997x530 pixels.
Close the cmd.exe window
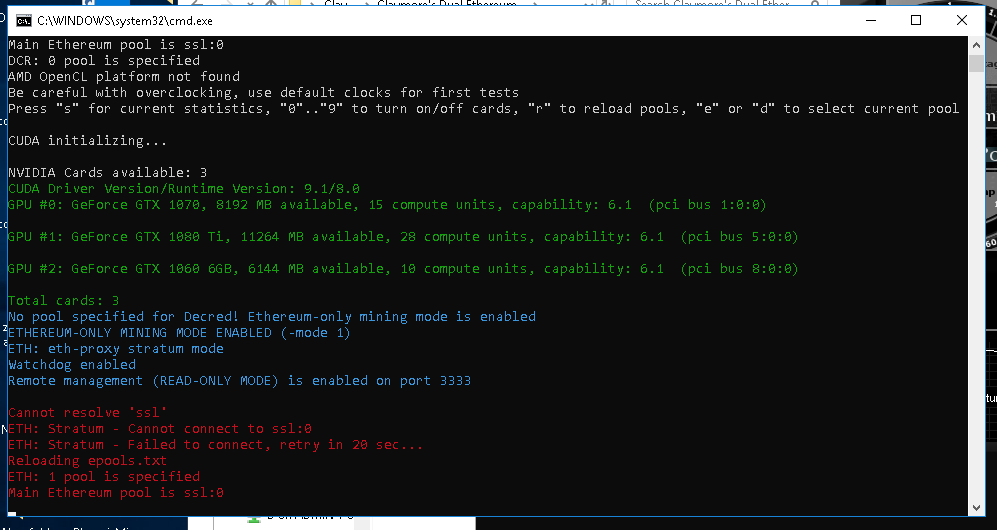961,20
